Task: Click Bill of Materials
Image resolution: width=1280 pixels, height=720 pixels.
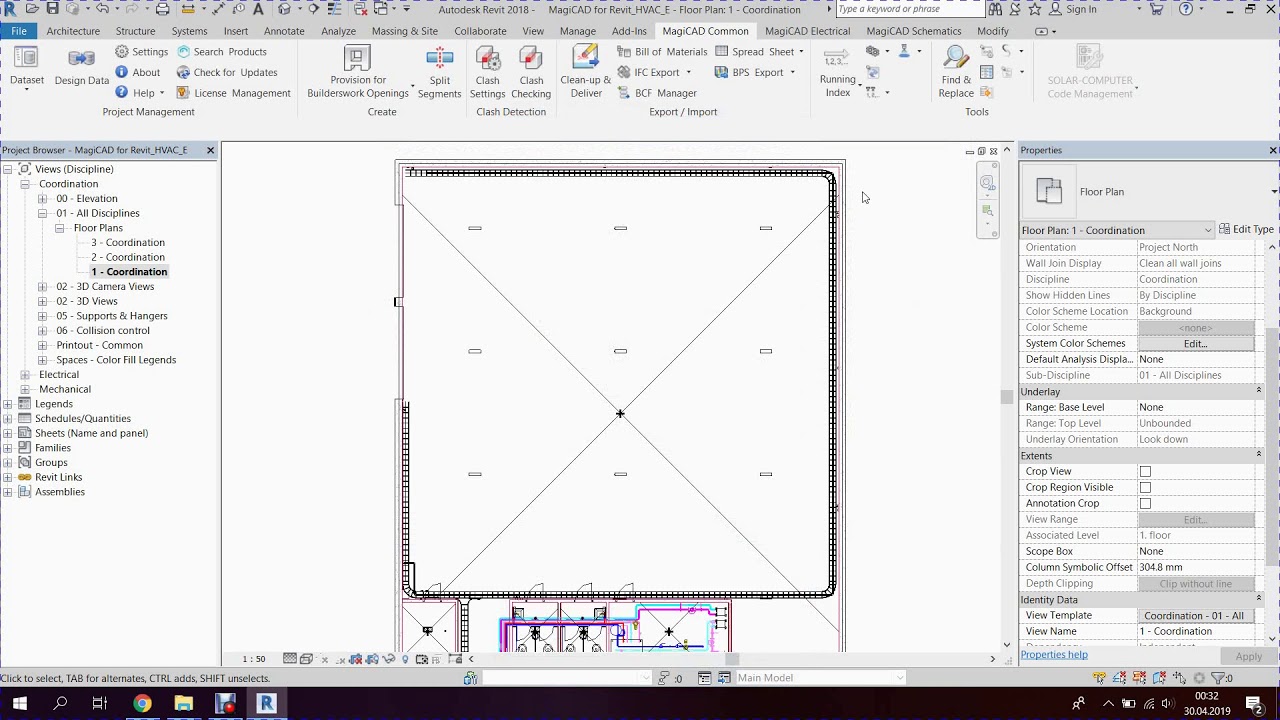Action: tap(661, 52)
